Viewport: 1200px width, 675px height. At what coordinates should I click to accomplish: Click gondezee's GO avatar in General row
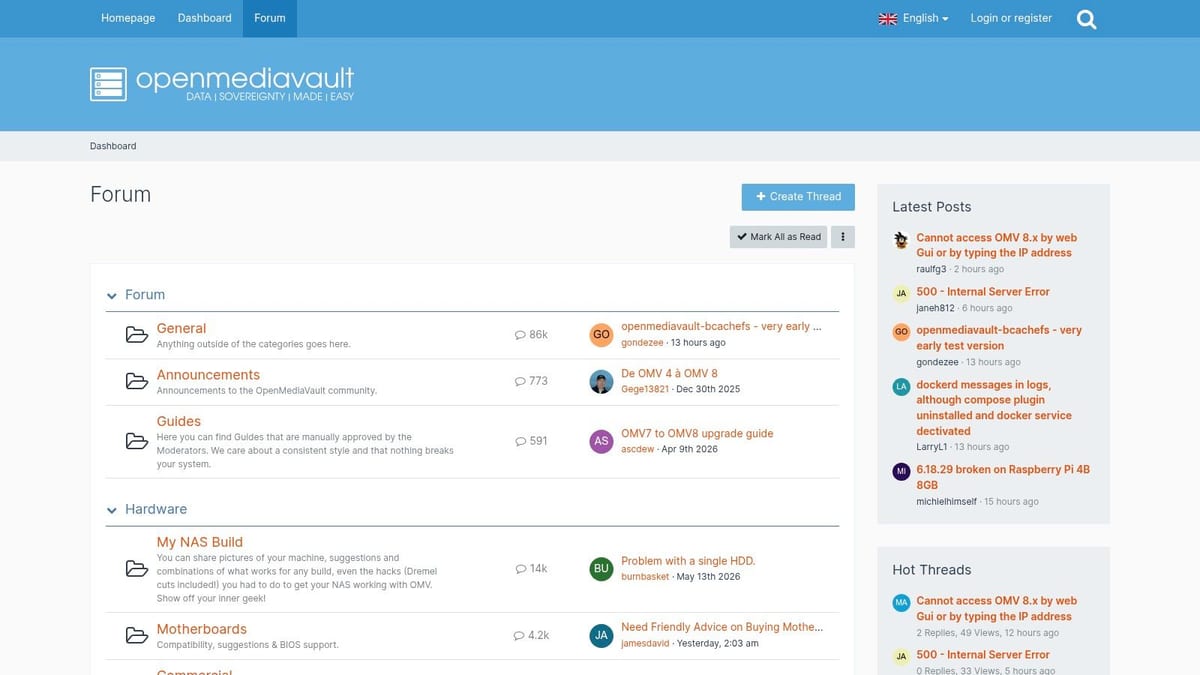(x=601, y=335)
